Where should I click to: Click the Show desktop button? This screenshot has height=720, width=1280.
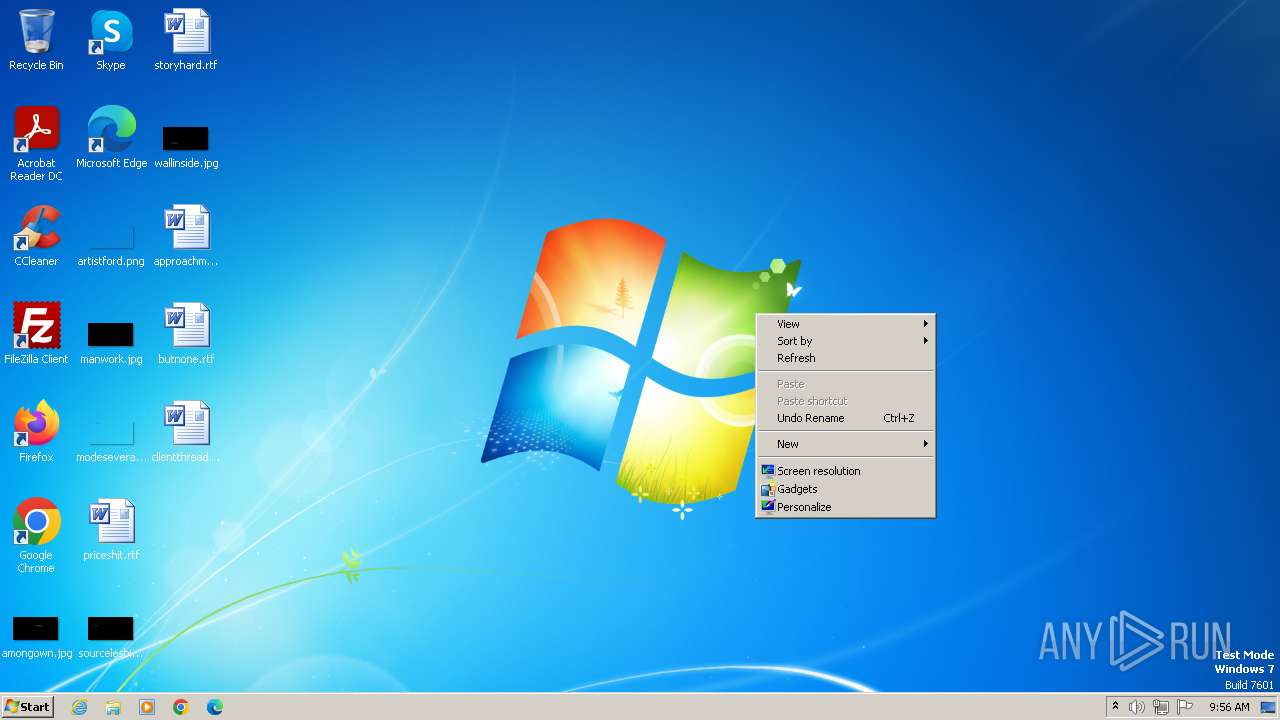pyautogui.click(x=1268, y=707)
